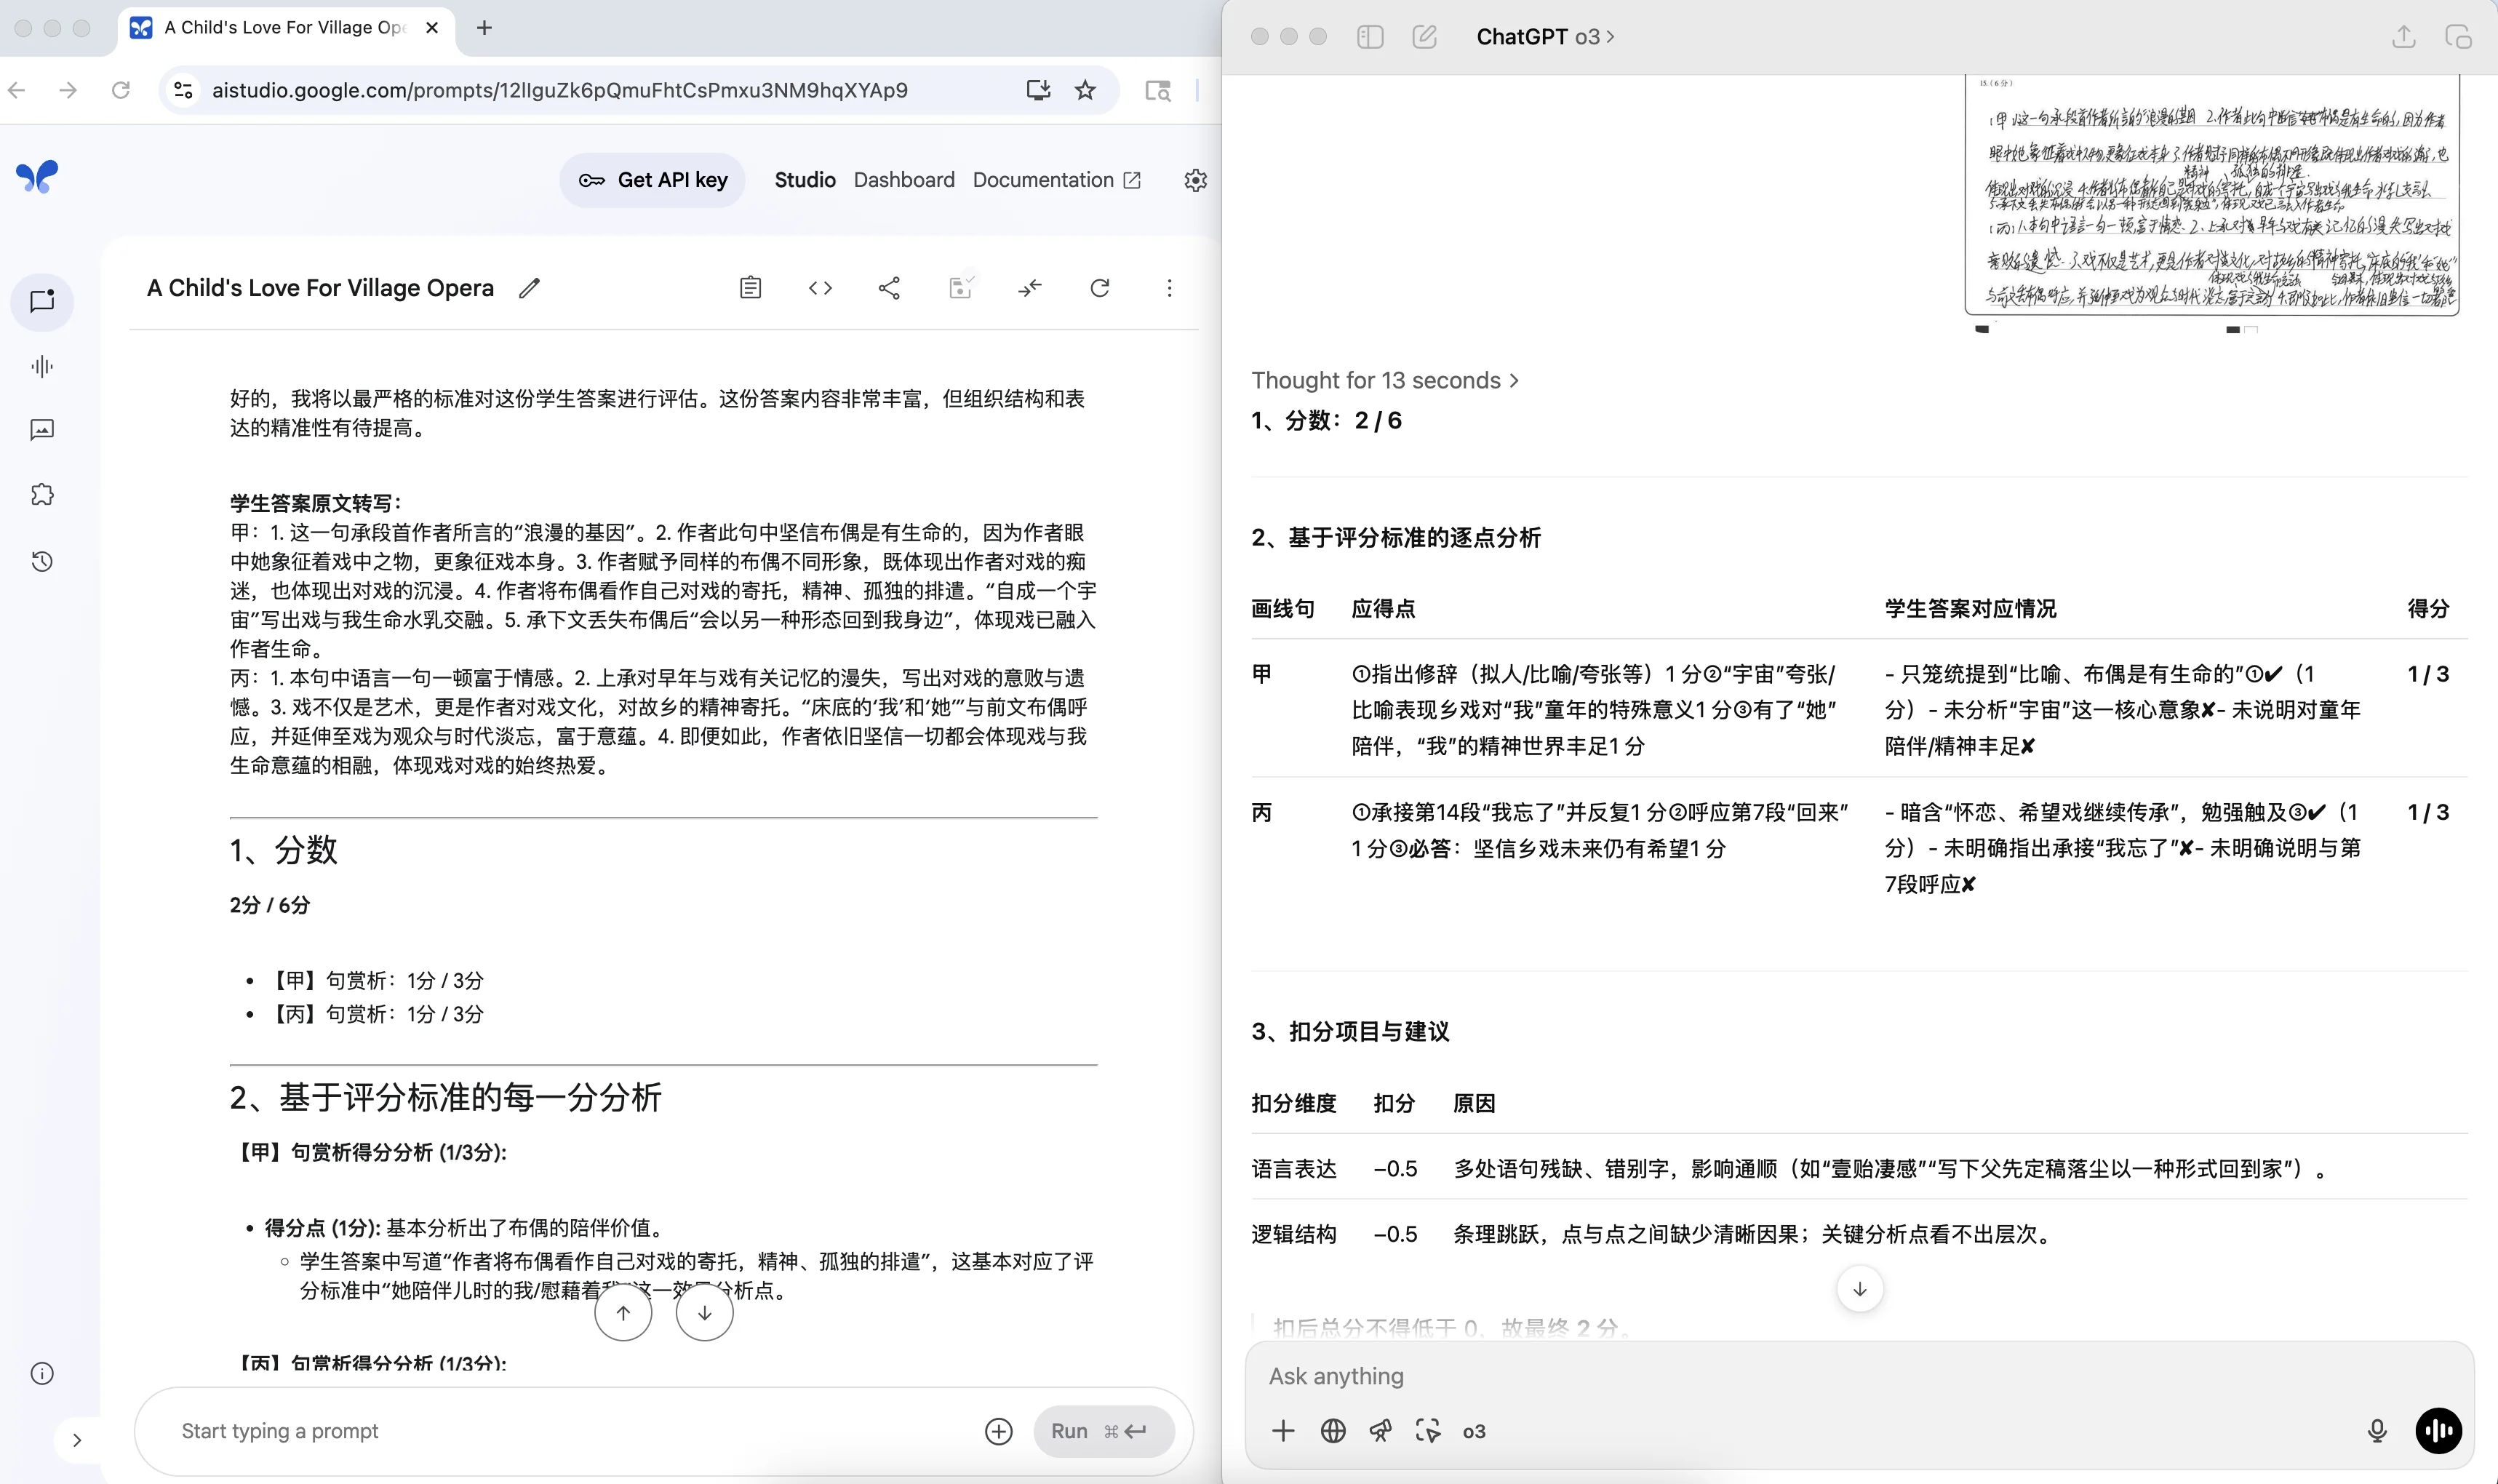Screen dimensions: 2498x1484
Task: Start a new ChatGPT chat
Action: point(1425,36)
